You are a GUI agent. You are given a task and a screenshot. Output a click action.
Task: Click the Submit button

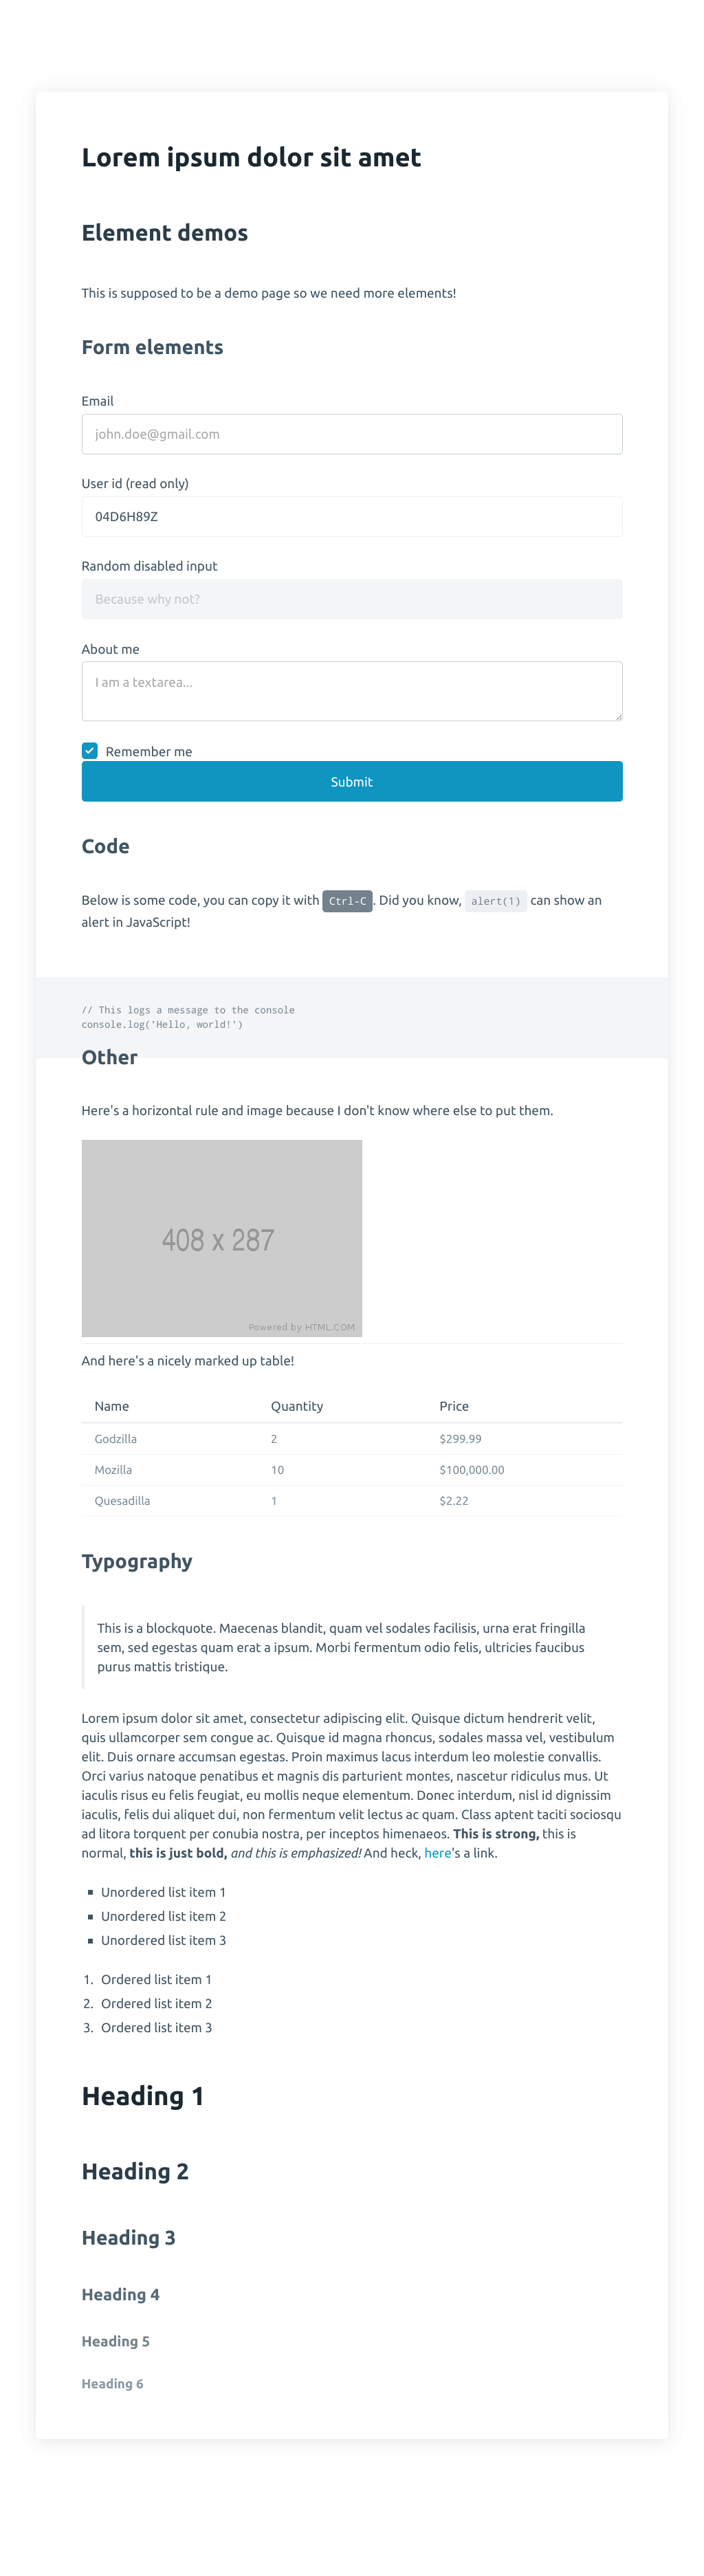(351, 781)
